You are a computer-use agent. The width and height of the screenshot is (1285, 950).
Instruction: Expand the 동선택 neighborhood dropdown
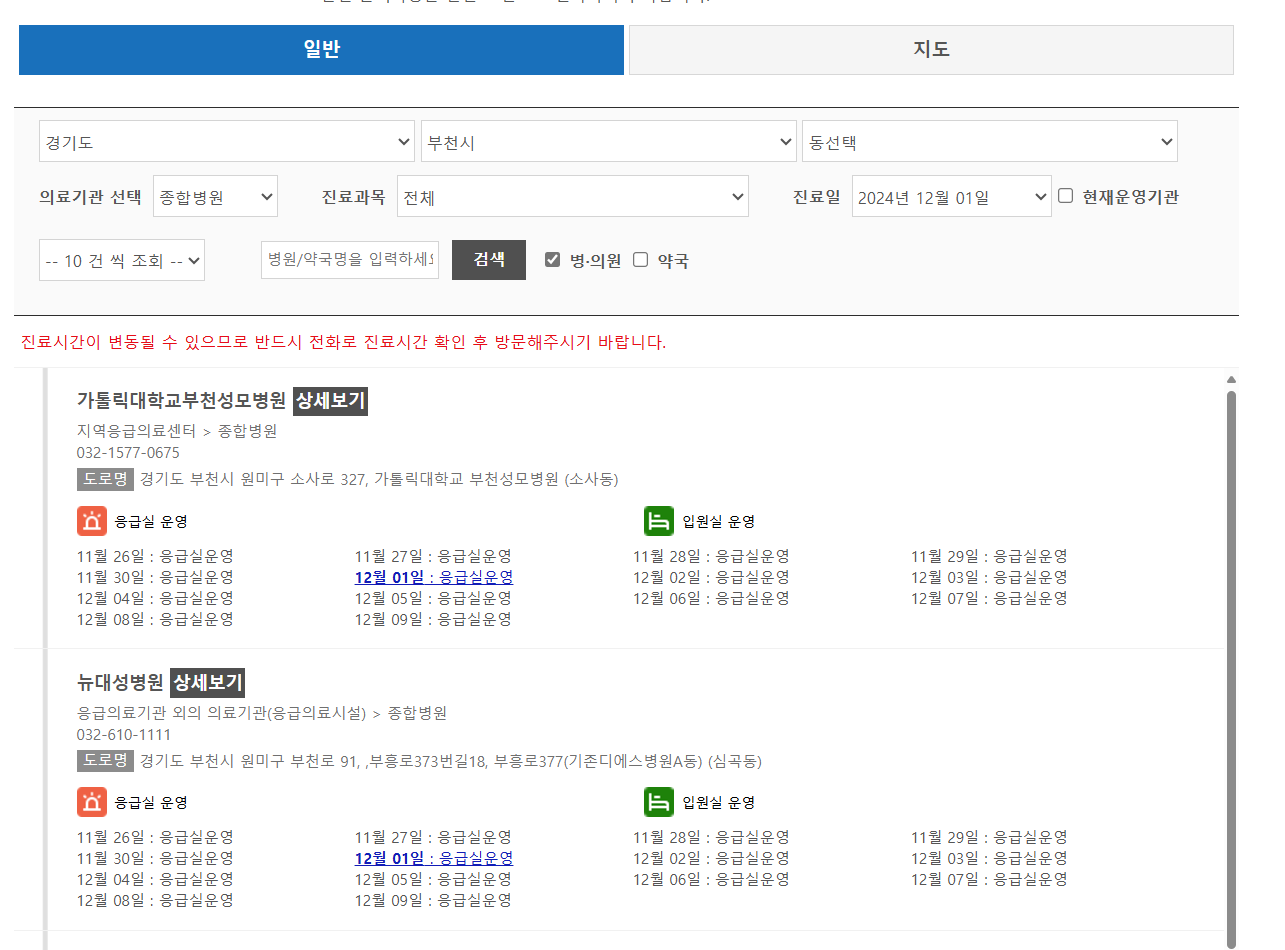[x=989, y=141]
